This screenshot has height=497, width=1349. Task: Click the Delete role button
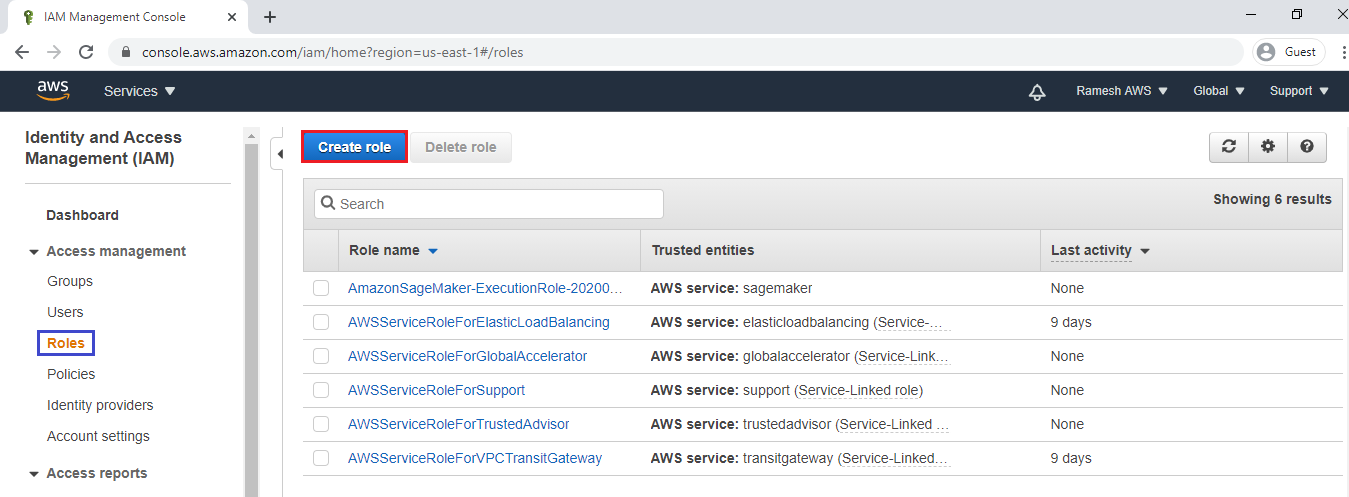coord(461,147)
